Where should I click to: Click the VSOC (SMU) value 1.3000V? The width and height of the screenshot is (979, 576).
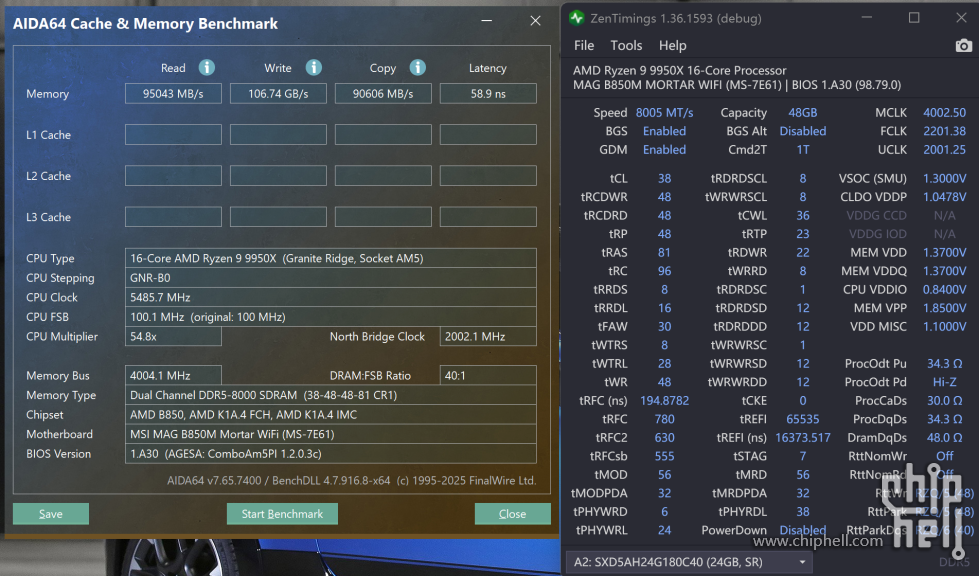pos(944,178)
